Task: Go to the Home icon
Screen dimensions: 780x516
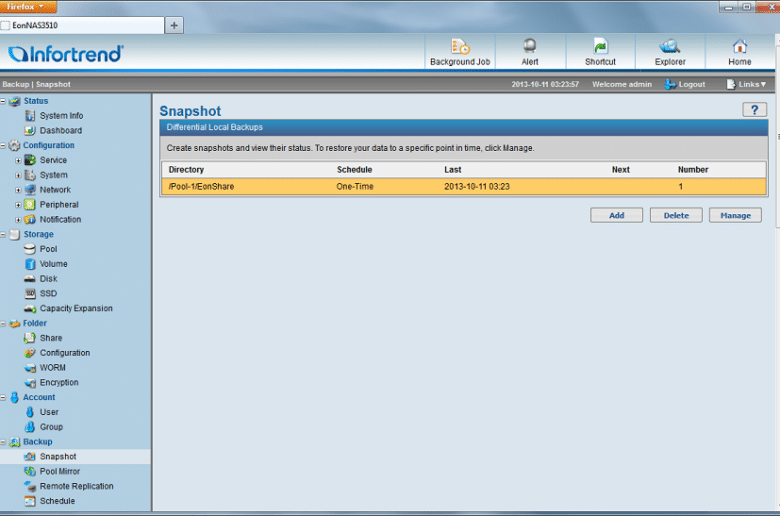Action: point(740,46)
